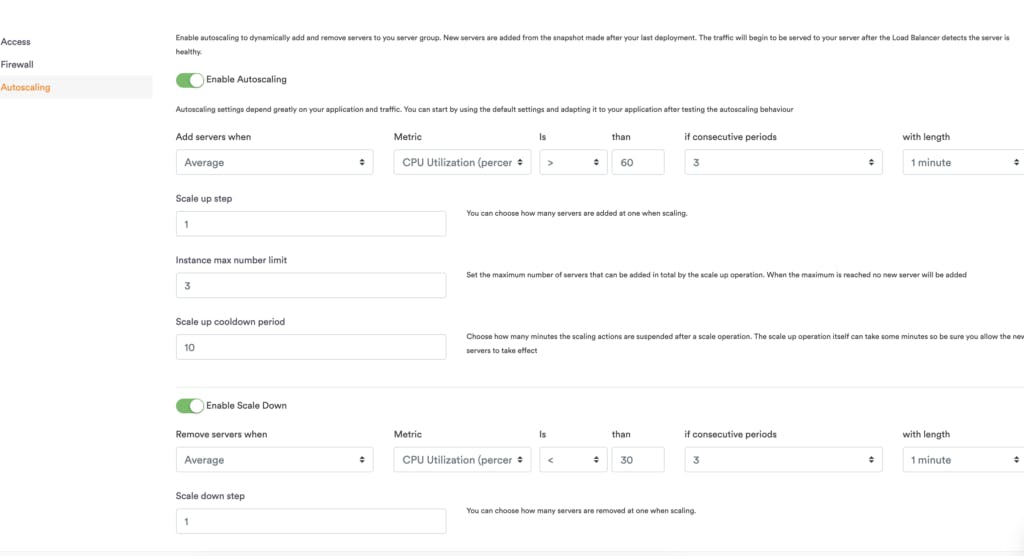
Task: Toggle the Enable Scale Down switch
Action: (189, 406)
